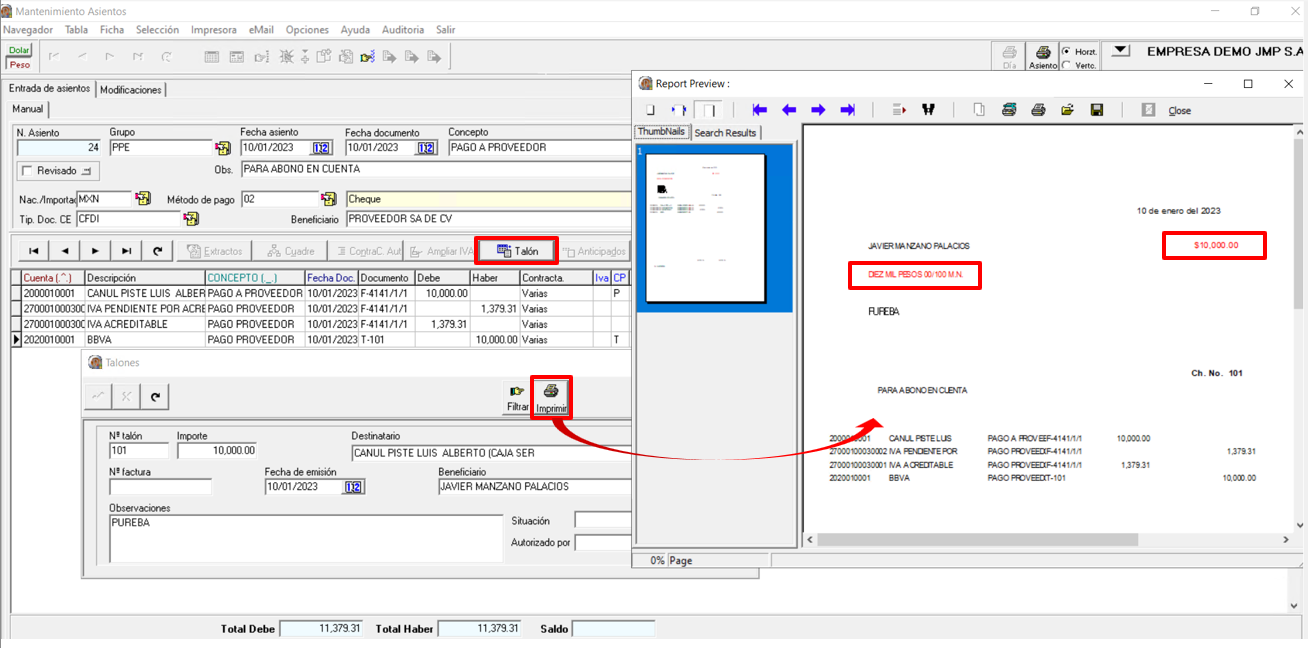Switch currency to Peso
1308x648 pixels.
[x=19, y=64]
